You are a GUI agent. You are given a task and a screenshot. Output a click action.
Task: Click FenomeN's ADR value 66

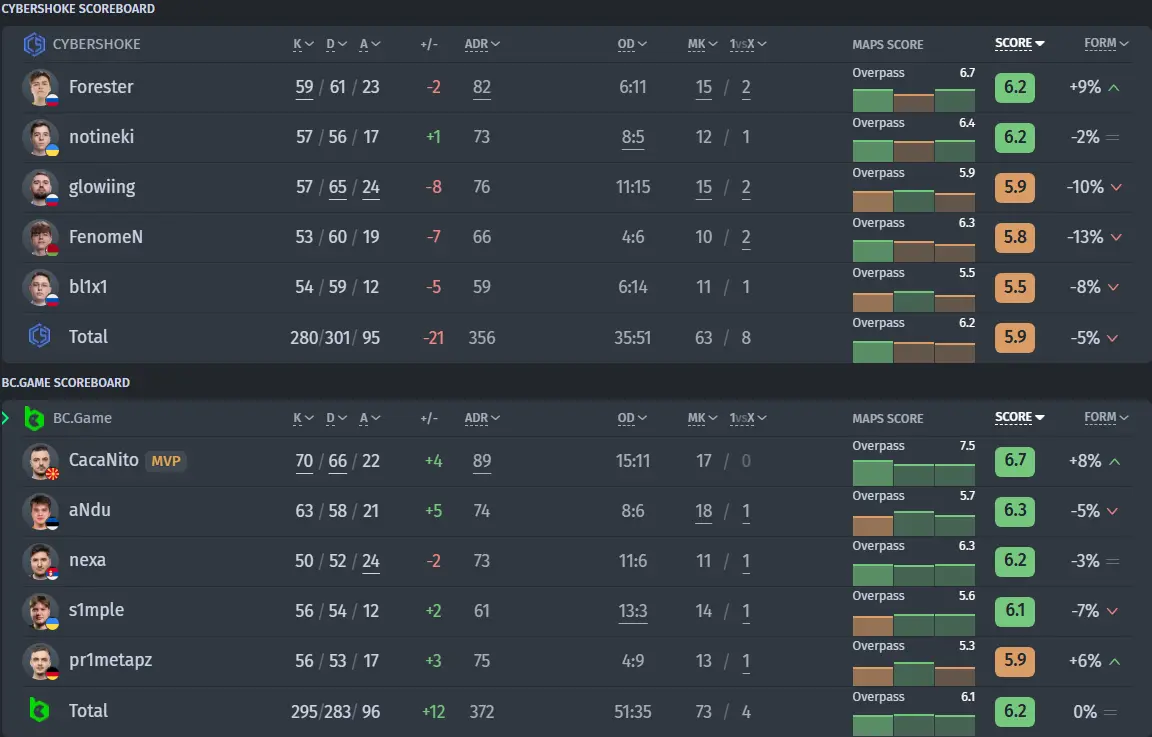[482, 237]
